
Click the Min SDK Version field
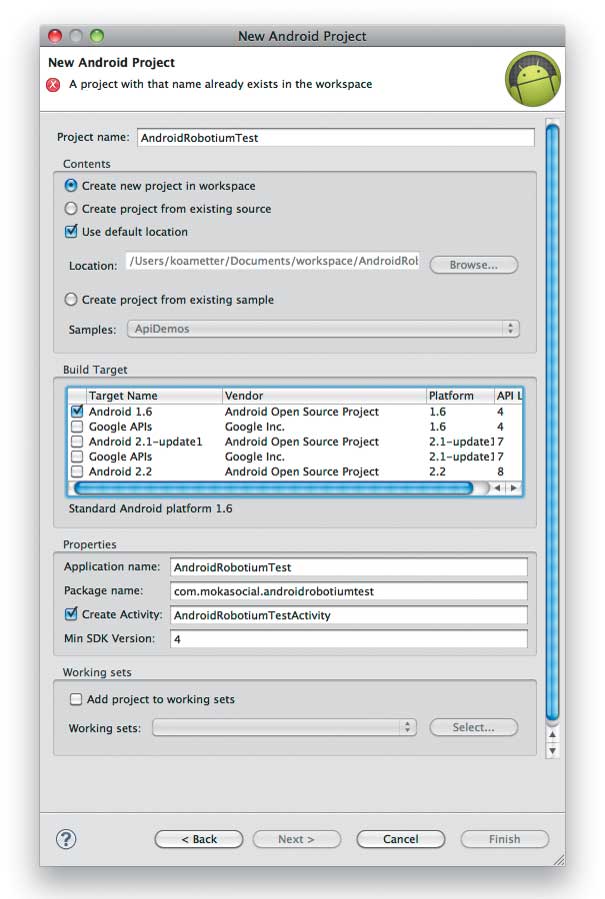point(349,639)
